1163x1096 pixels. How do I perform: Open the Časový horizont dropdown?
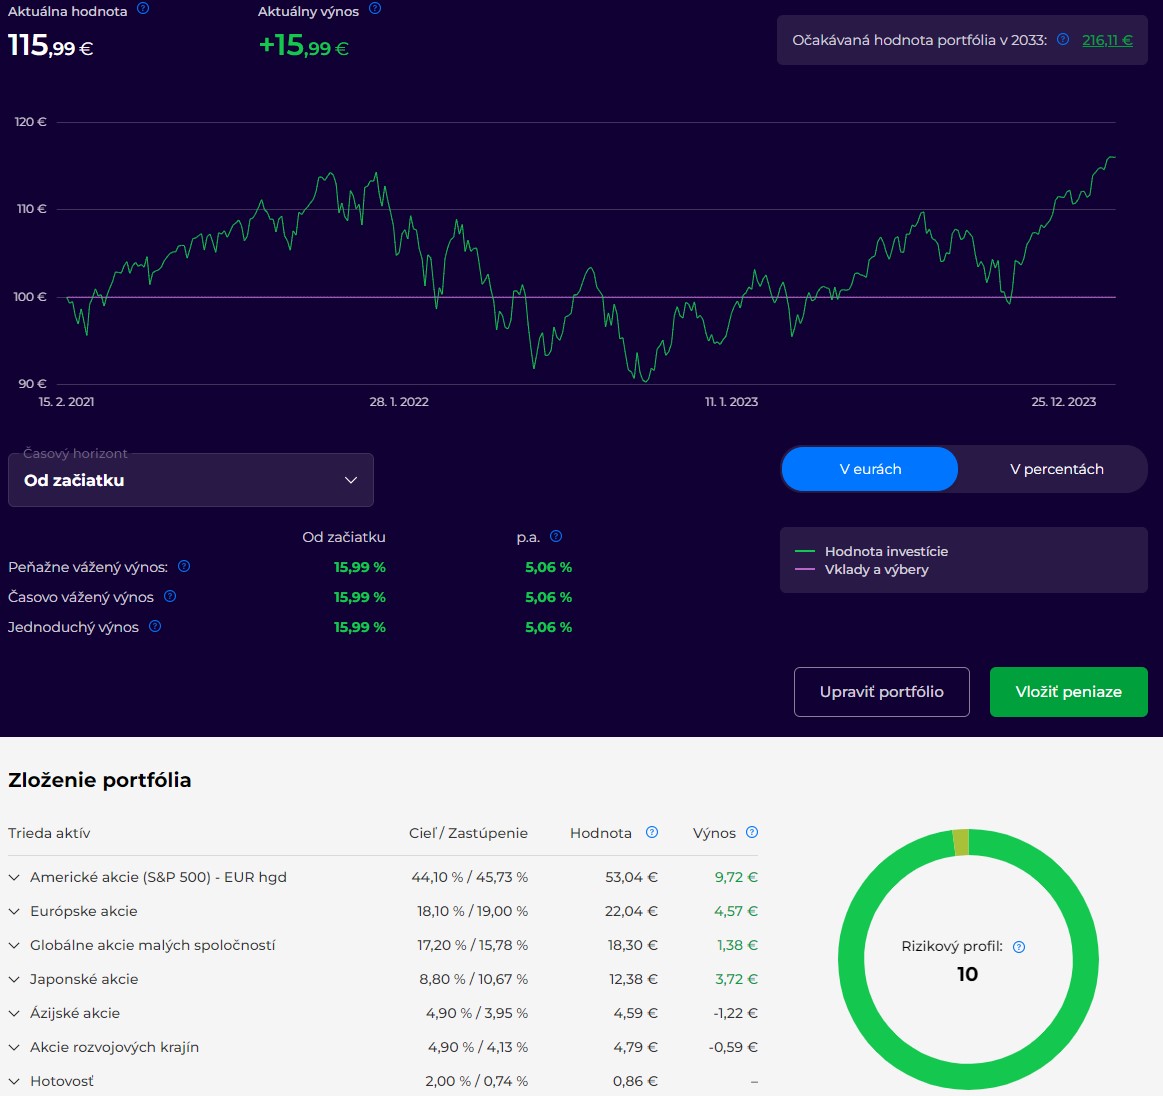[x=191, y=480]
